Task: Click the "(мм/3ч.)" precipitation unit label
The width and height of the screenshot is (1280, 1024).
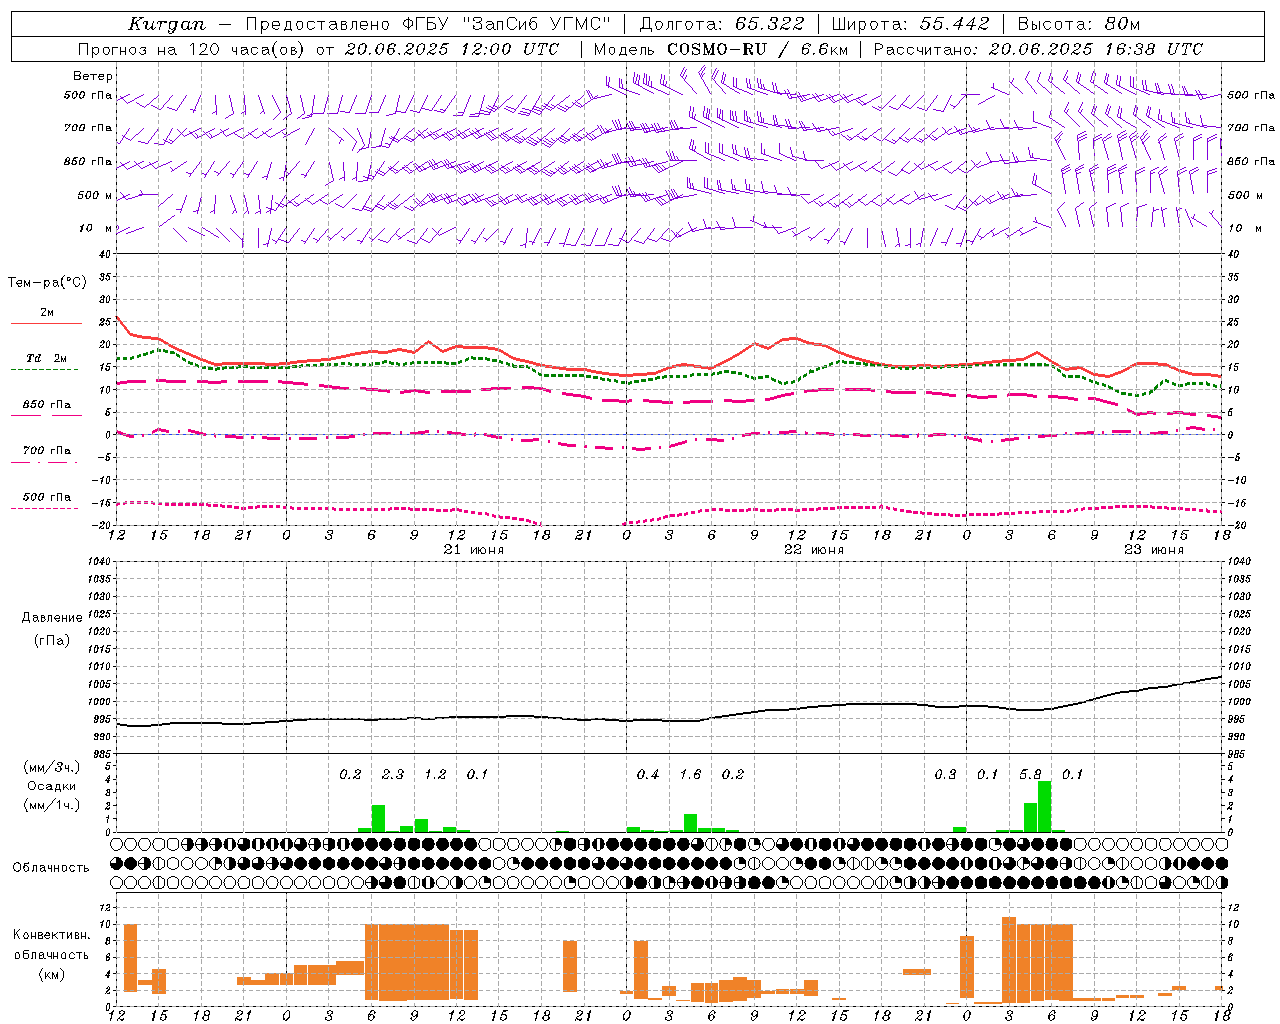Action: pyautogui.click(x=51, y=767)
